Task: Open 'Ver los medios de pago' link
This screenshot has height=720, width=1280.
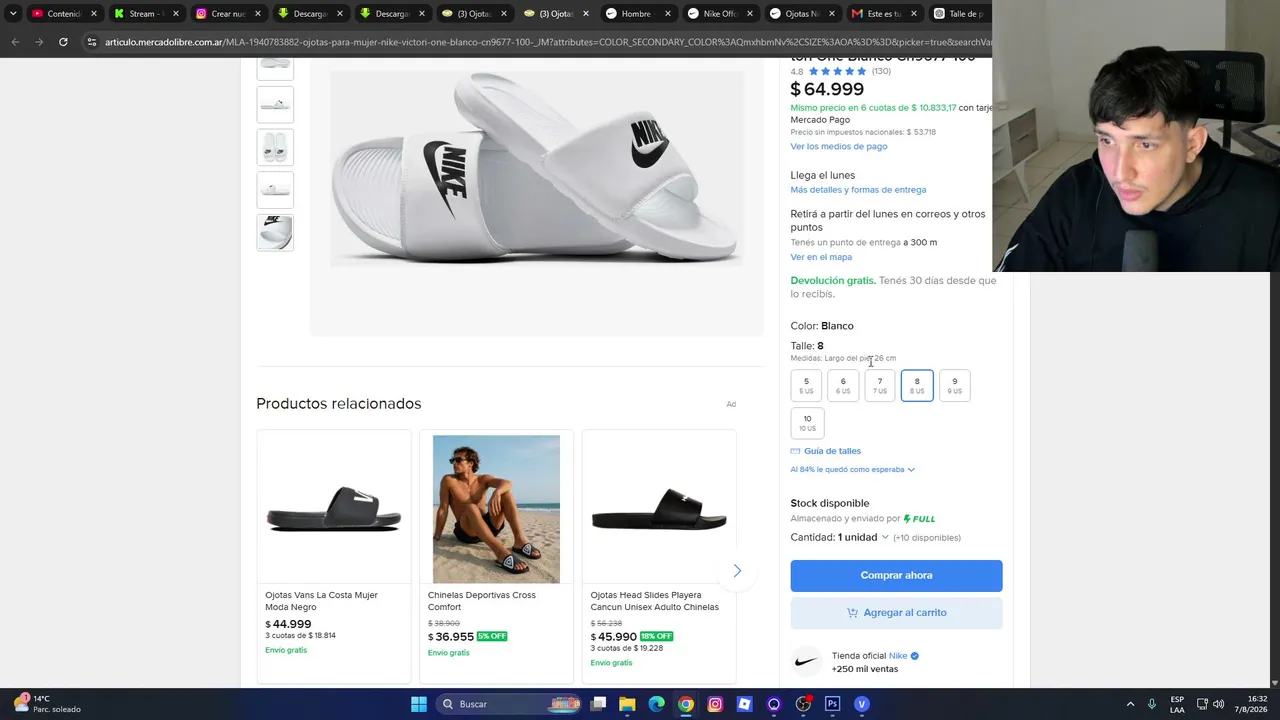Action: point(839,146)
